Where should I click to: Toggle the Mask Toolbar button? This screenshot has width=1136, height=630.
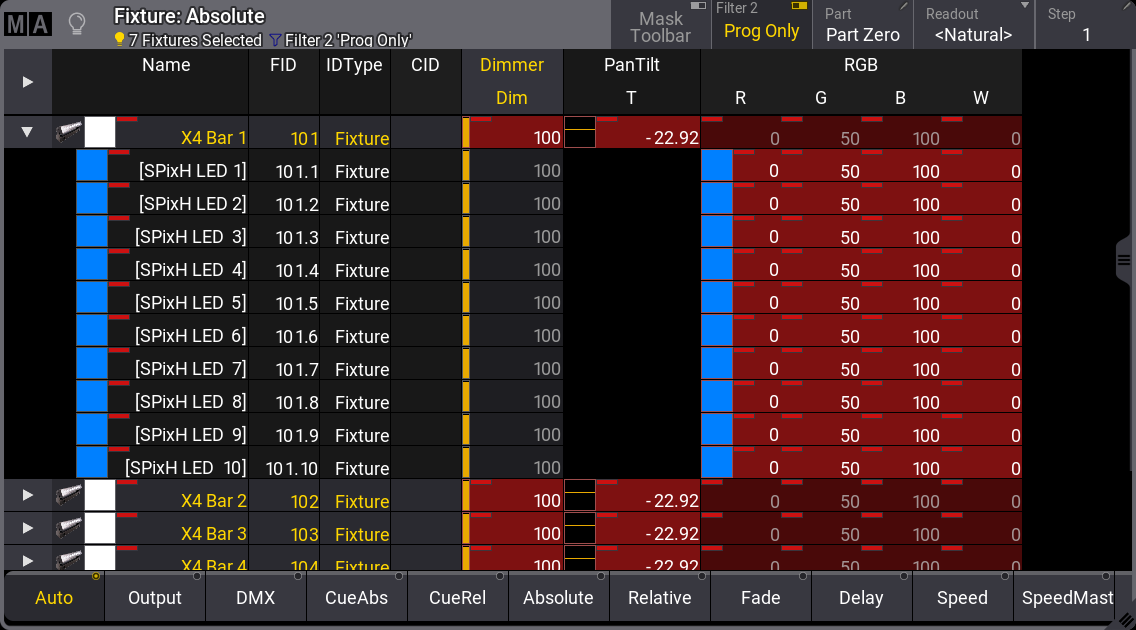660,26
